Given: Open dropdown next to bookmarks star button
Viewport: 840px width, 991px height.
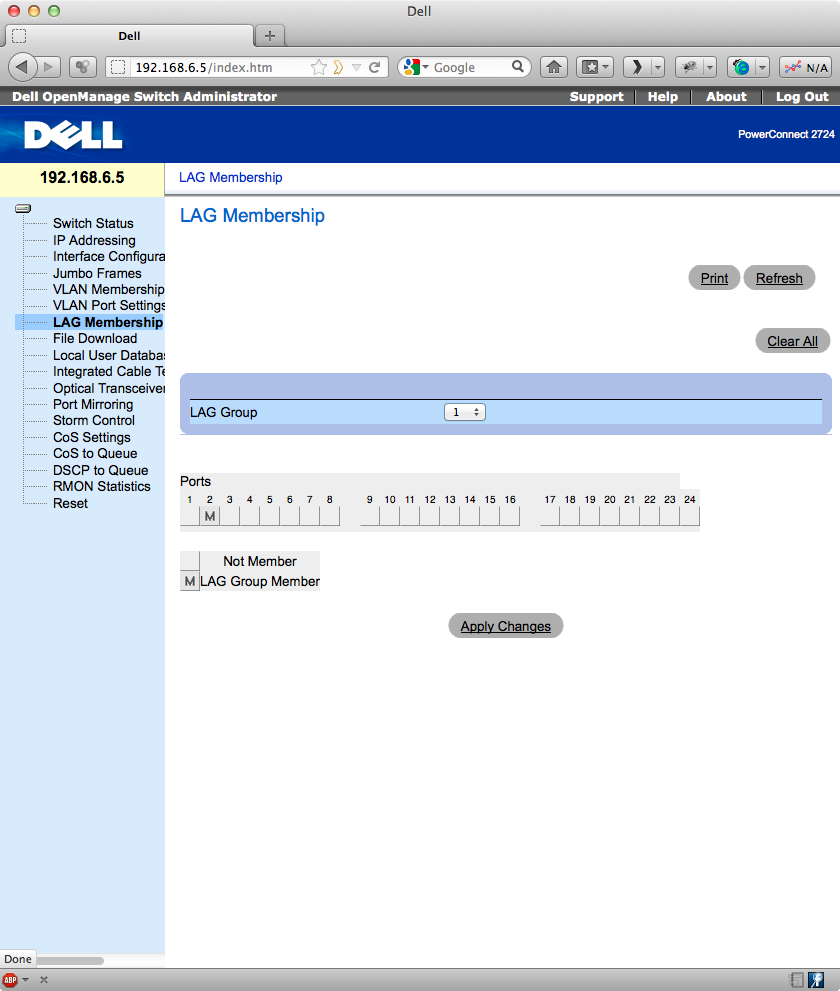Looking at the screenshot, I should point(606,67).
